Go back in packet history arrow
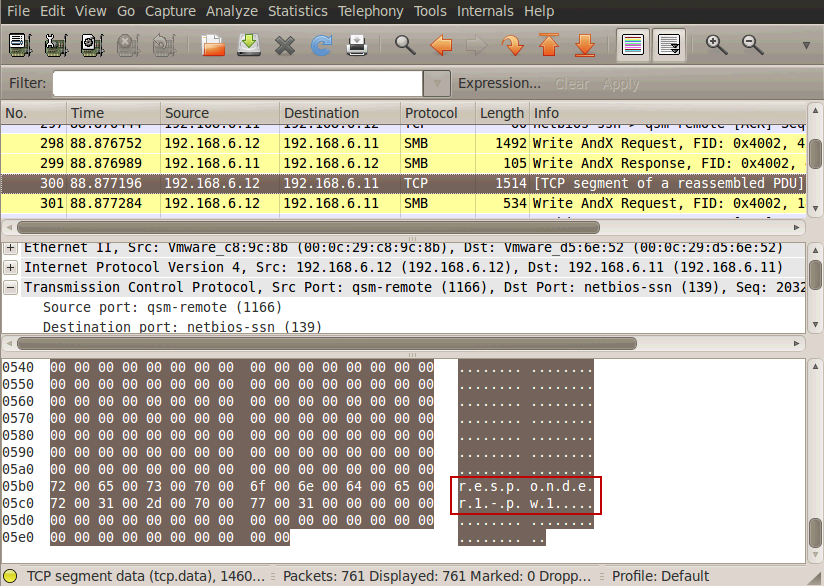Viewport: 824px width, 586px height. (x=441, y=45)
